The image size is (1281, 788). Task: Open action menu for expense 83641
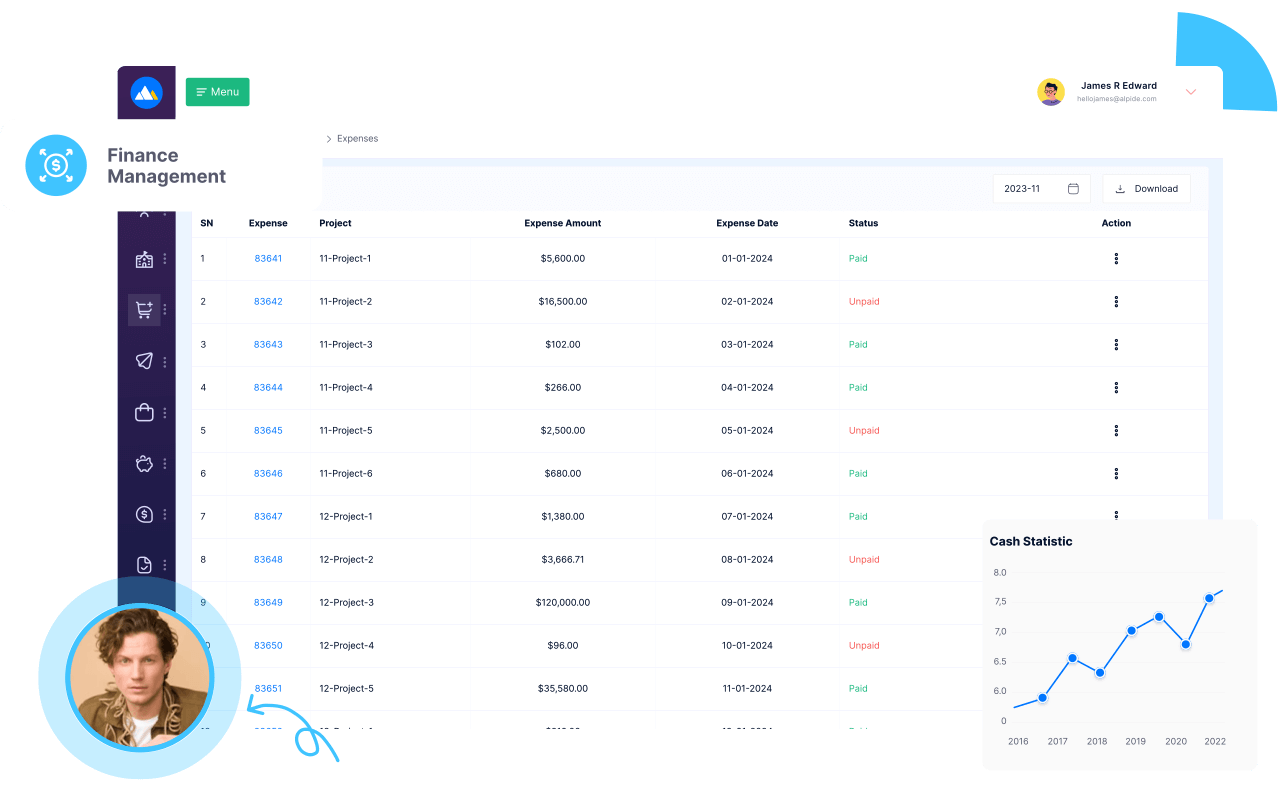[x=1116, y=258]
